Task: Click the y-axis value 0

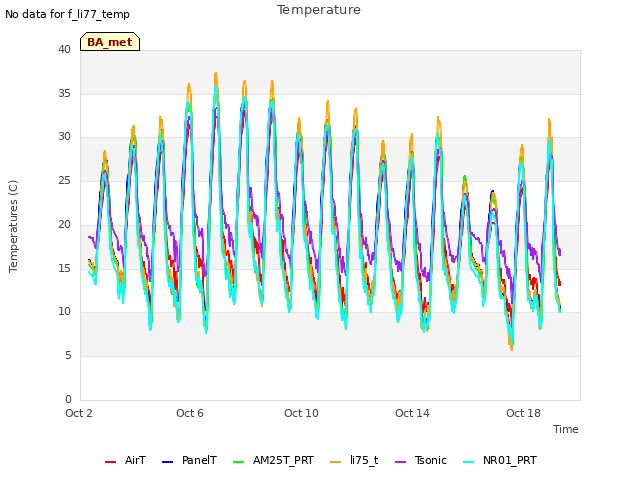Action: click(x=68, y=399)
